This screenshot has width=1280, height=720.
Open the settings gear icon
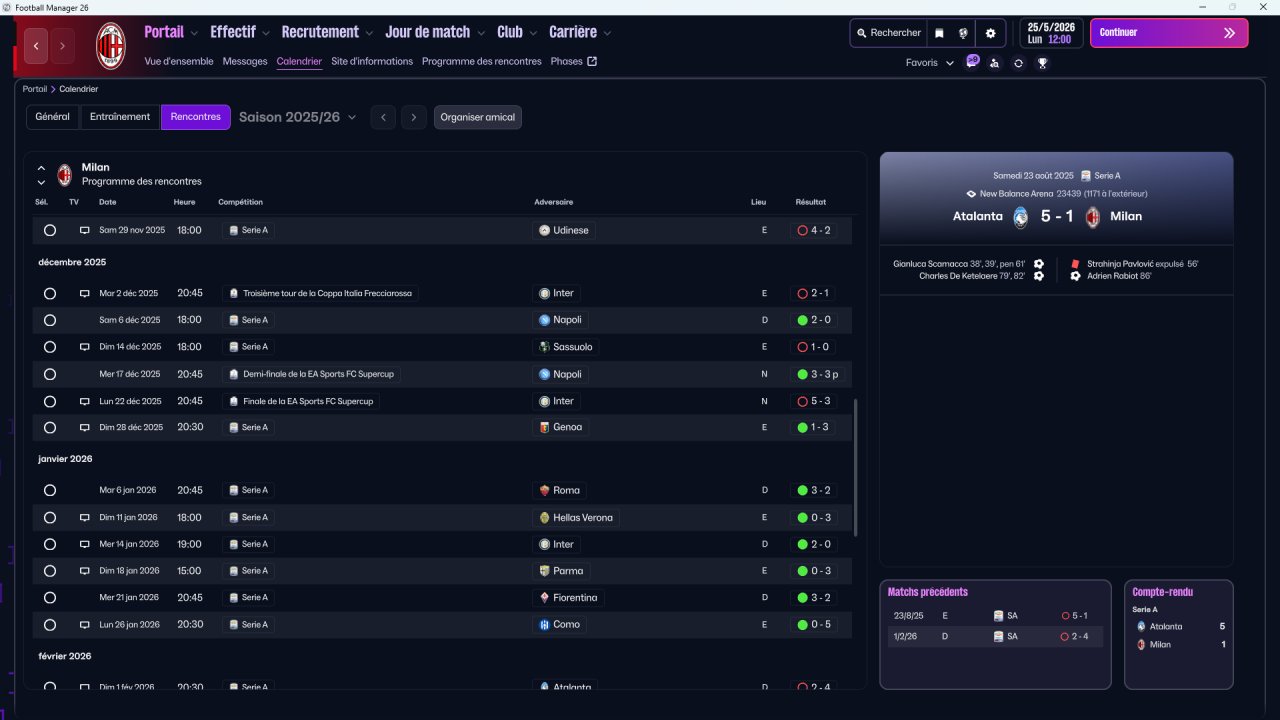tap(991, 33)
